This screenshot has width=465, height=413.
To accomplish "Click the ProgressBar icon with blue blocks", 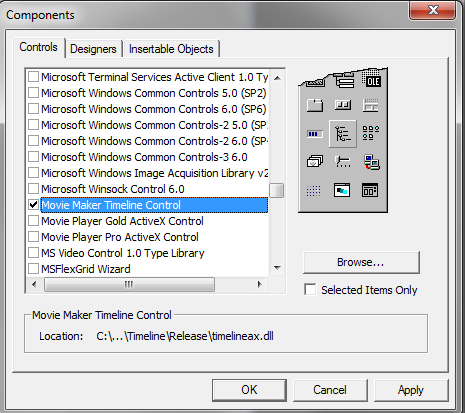I will coord(315,134).
